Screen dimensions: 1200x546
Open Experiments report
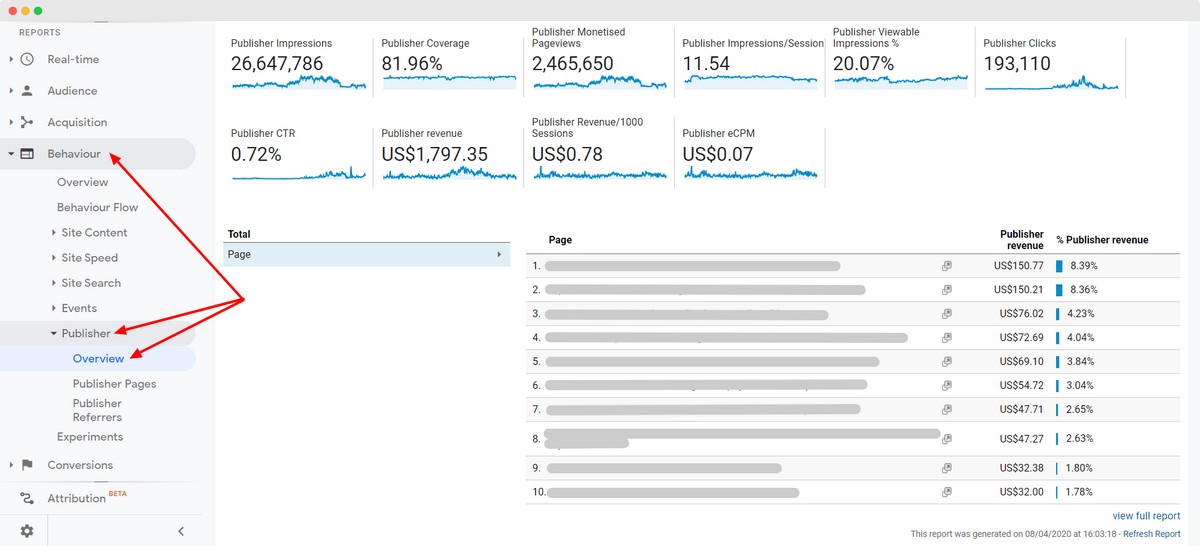tap(90, 437)
